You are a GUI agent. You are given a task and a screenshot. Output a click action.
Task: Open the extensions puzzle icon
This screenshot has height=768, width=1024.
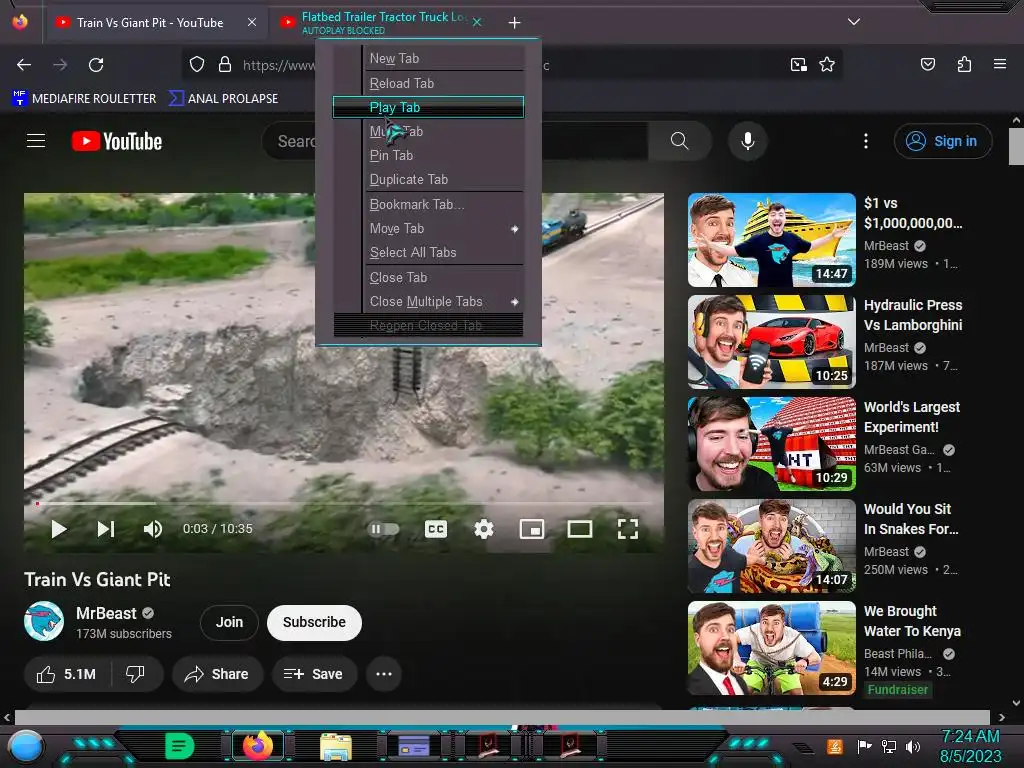pos(964,64)
